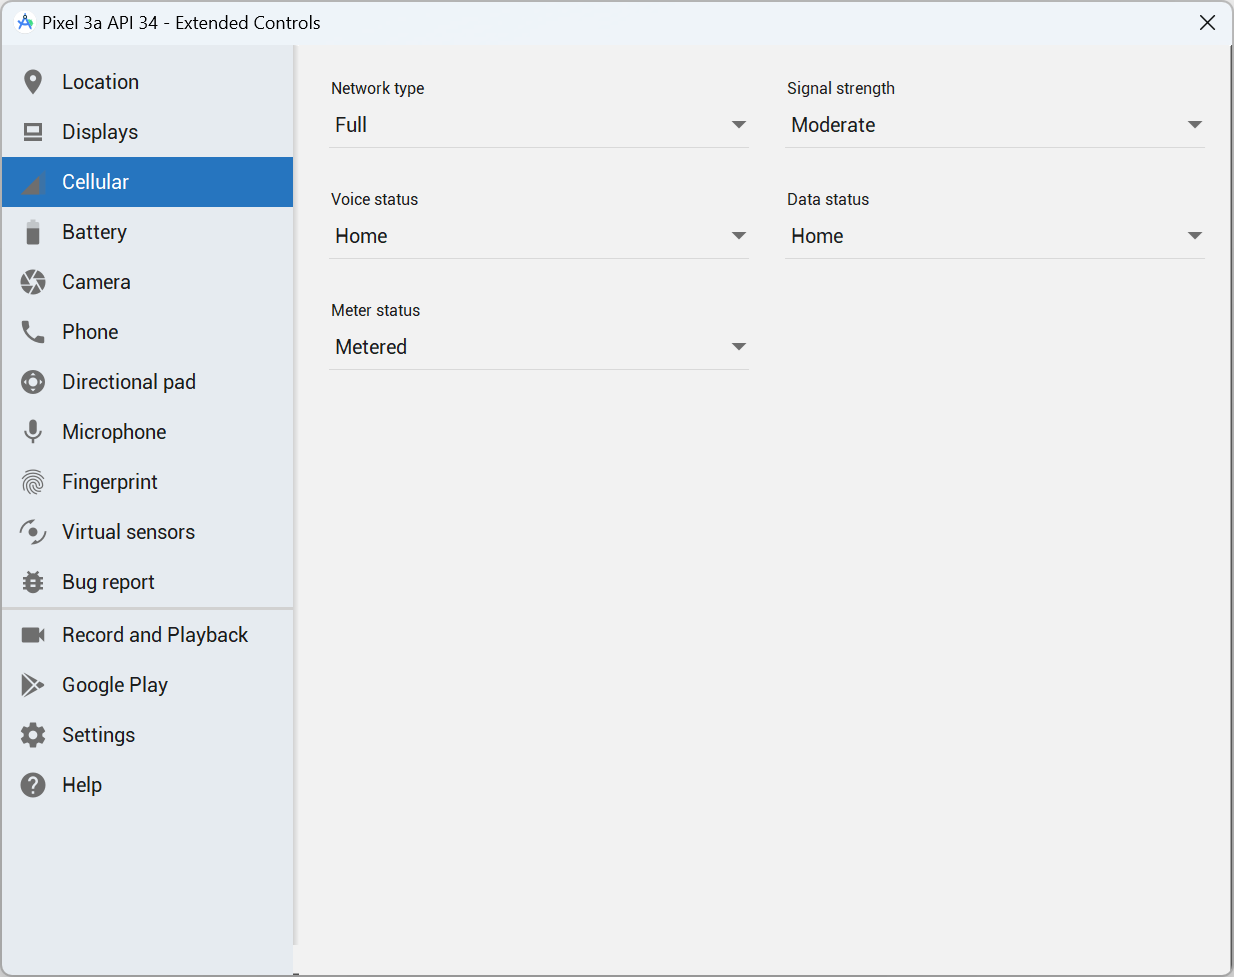Open the Data status dropdown showing Home

995,236
